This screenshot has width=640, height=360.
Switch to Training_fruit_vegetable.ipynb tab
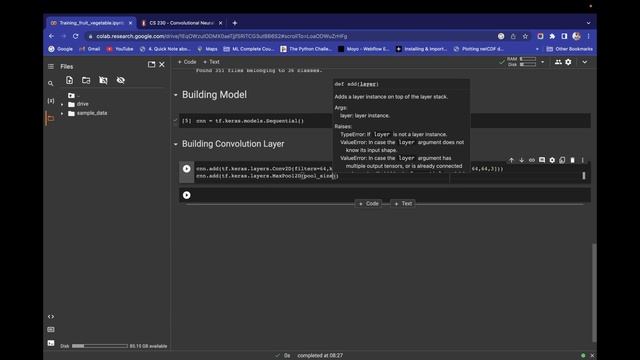(x=91, y=23)
